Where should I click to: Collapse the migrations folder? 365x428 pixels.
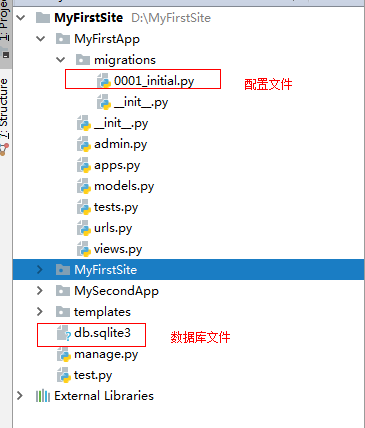click(x=61, y=60)
